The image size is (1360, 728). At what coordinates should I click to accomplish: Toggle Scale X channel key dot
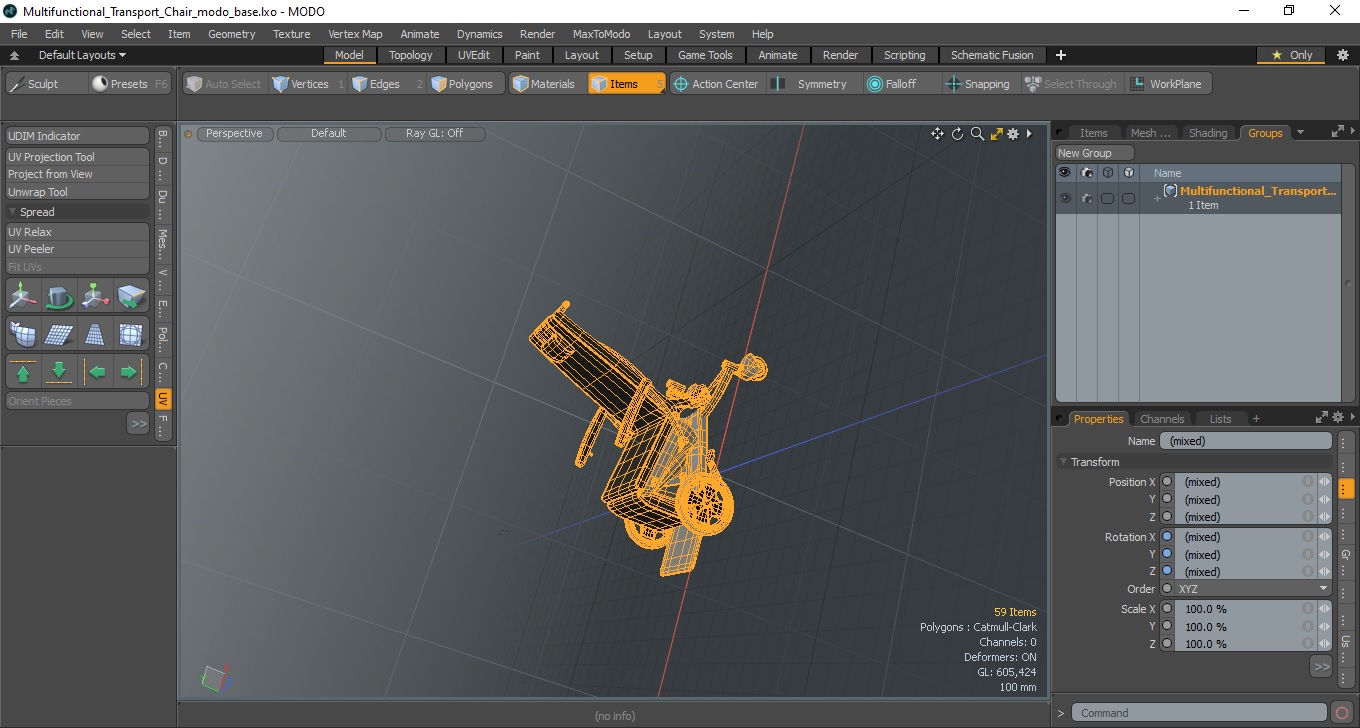click(x=1167, y=609)
